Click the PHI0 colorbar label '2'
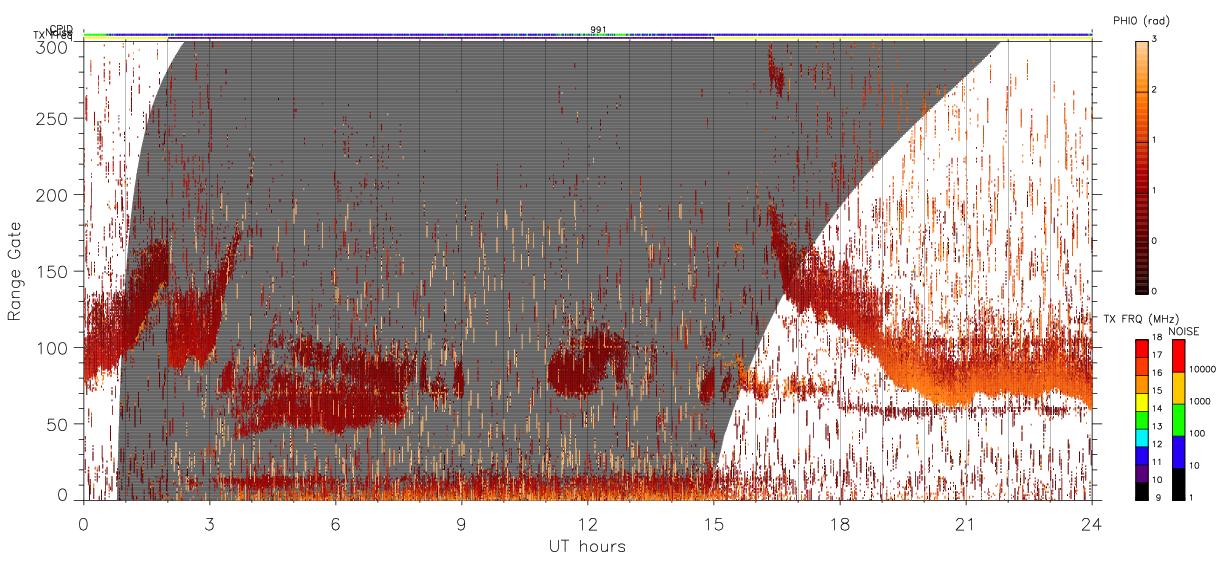This screenshot has height=567, width=1228. [1156, 91]
